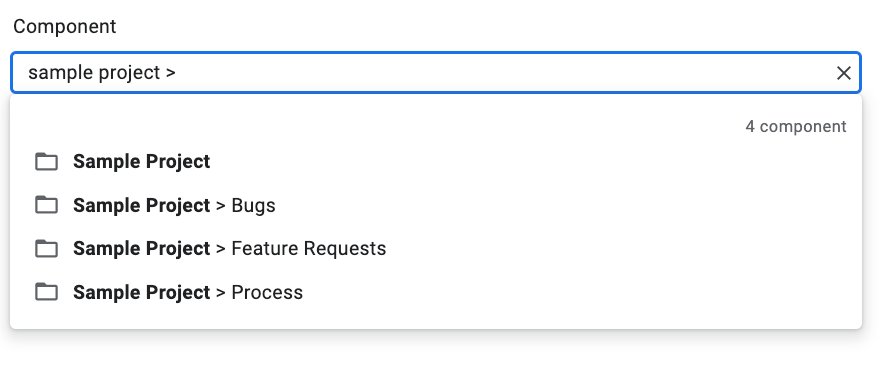Click the folder icon on the Process row

point(47,292)
